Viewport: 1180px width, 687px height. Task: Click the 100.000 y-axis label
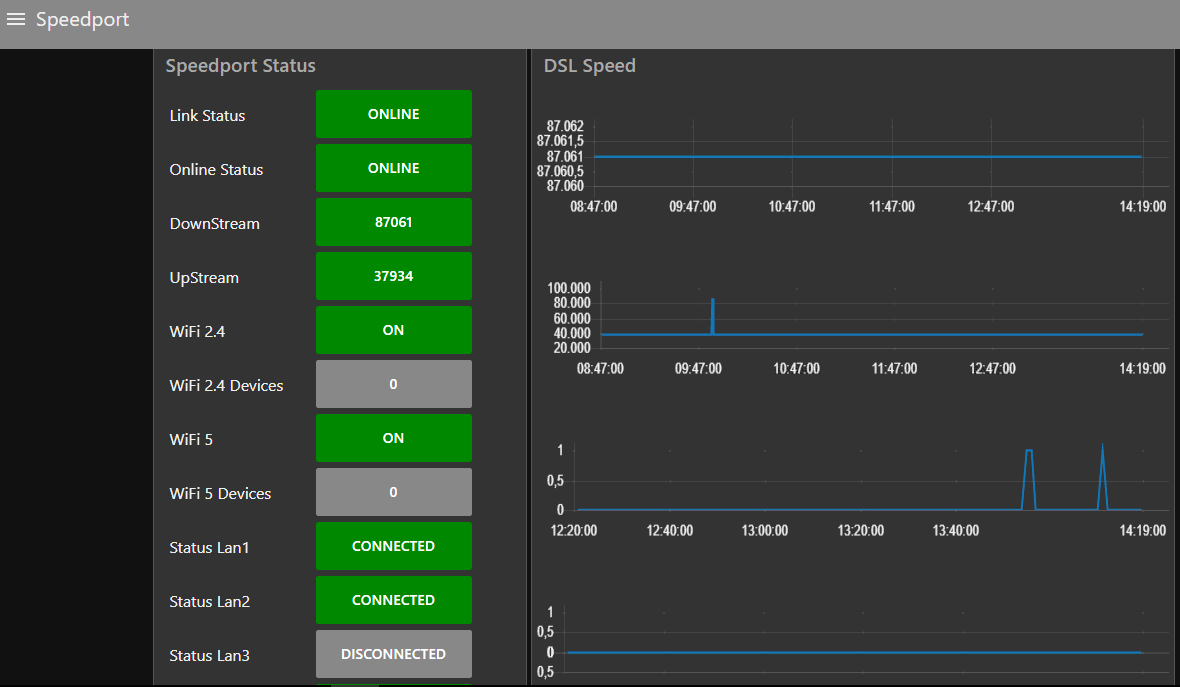point(569,288)
